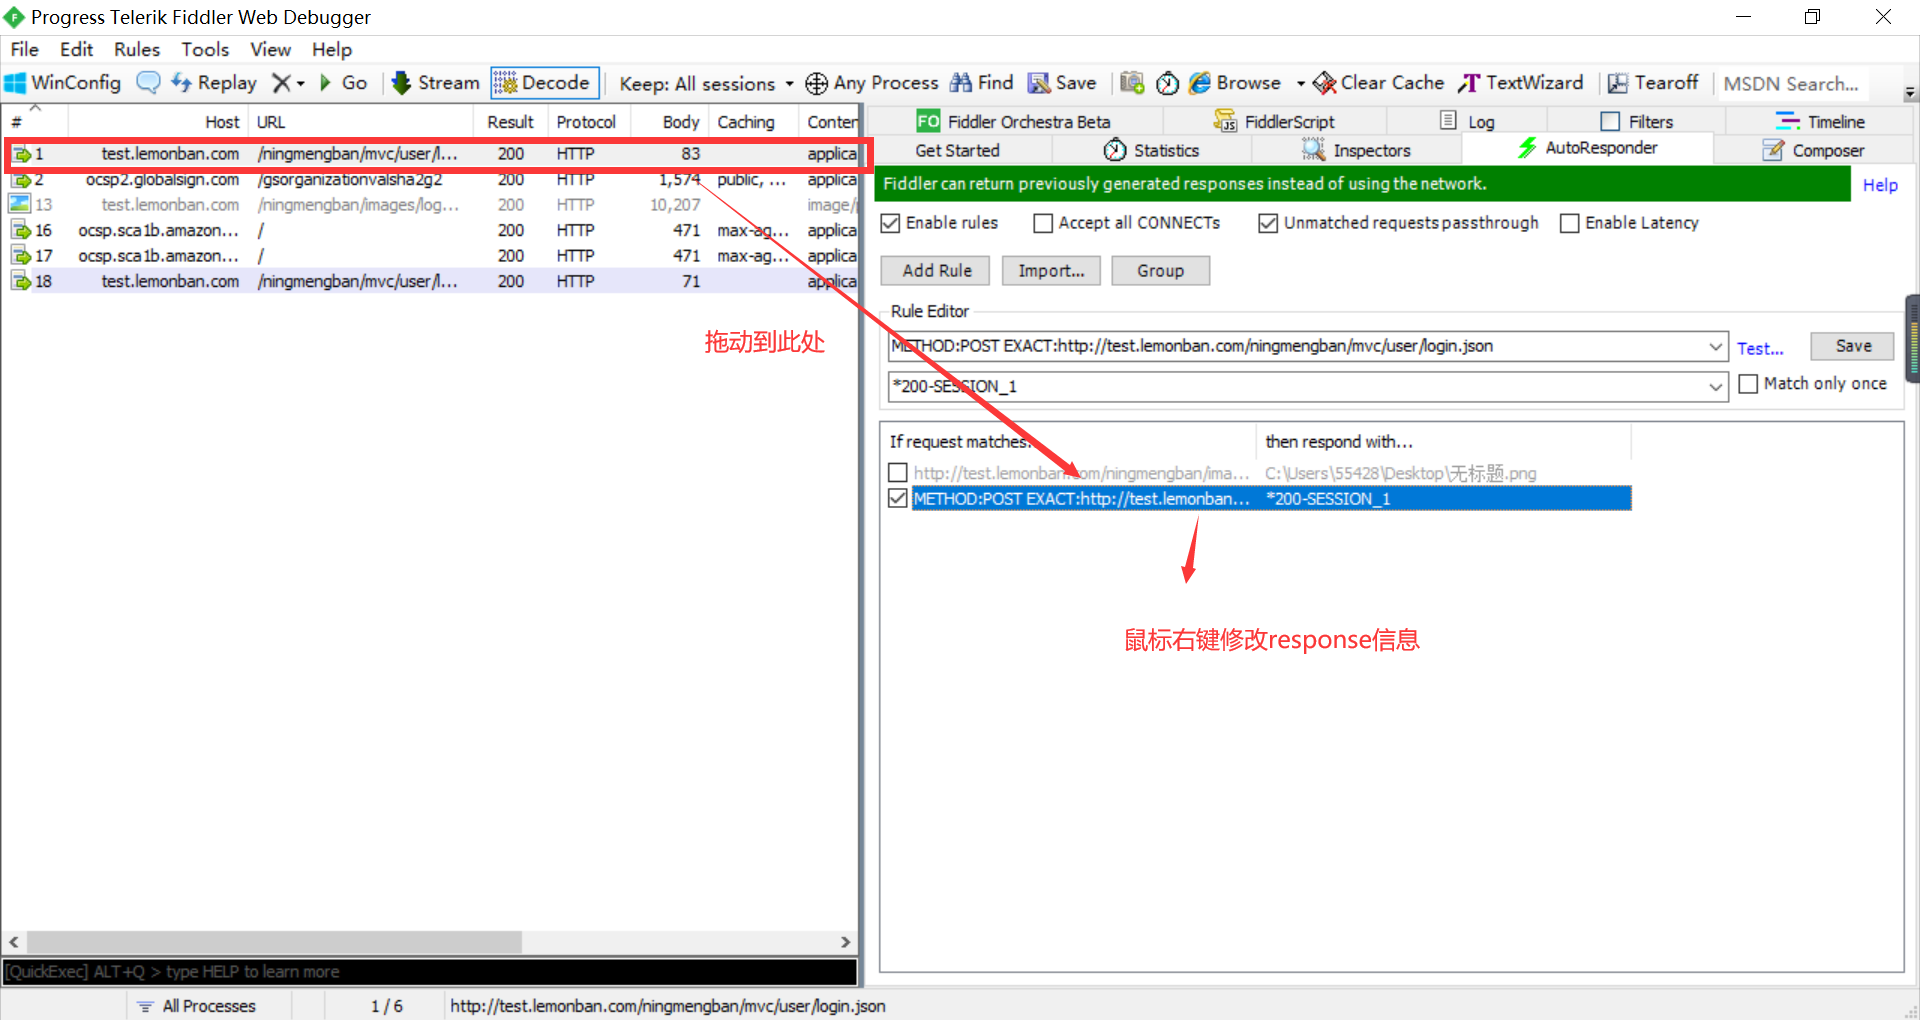Toggle Unmatched requests passthrough checkbox
The width and height of the screenshot is (1920, 1020).
pos(1268,223)
